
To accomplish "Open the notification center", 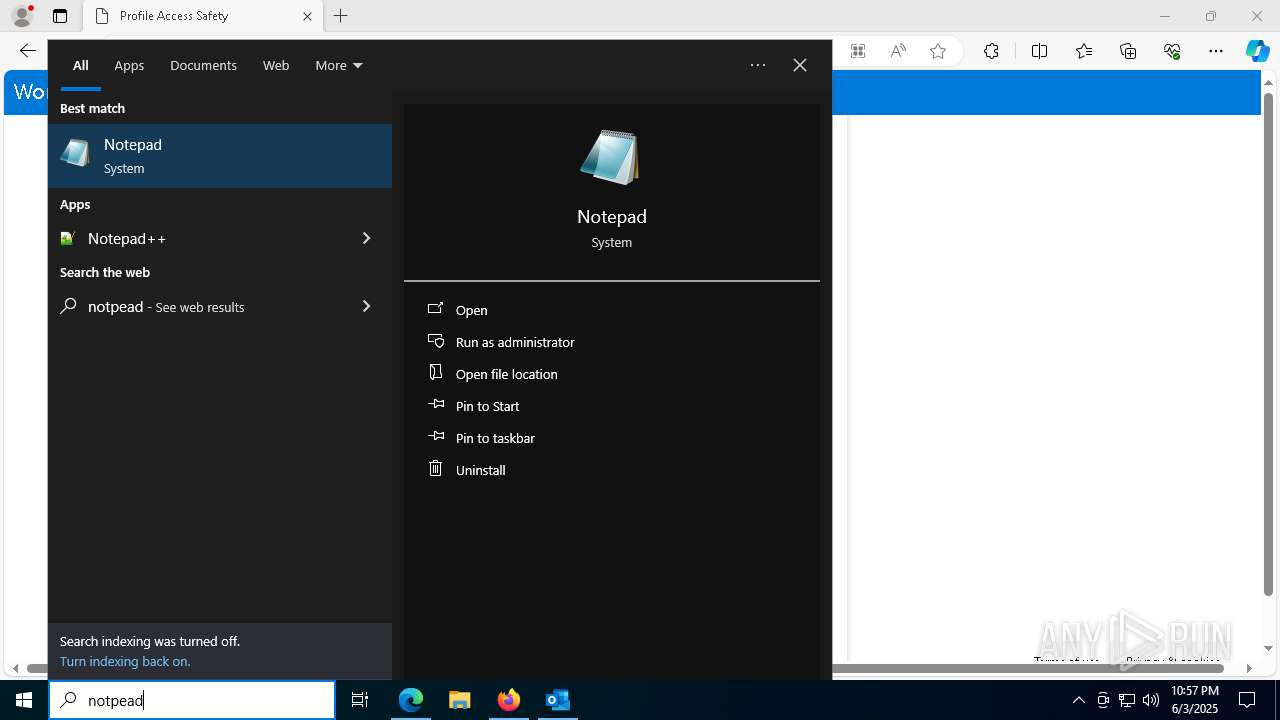I will tap(1247, 700).
